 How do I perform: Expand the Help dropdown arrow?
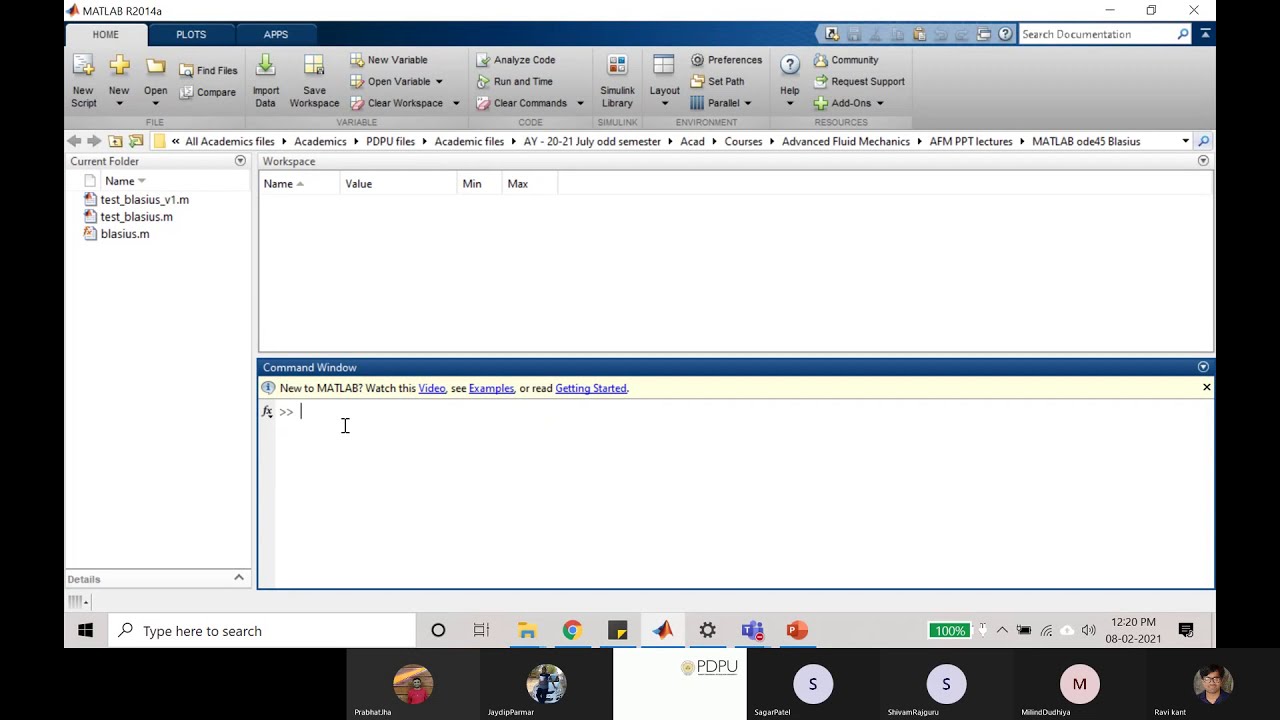tap(790, 103)
